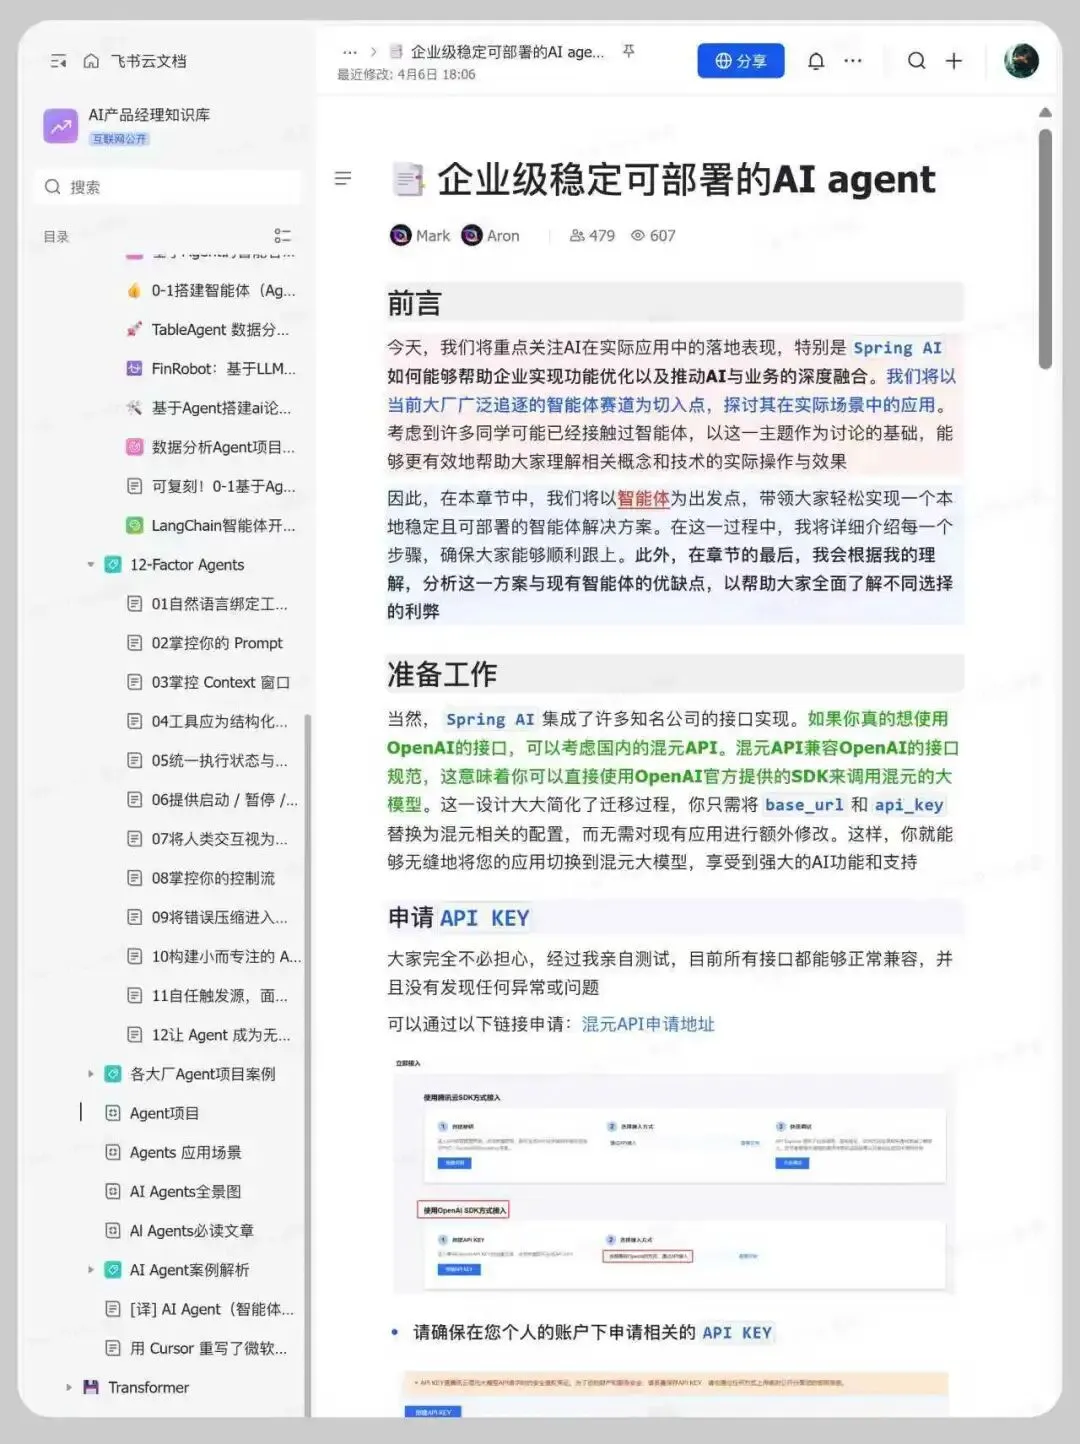Go to home via house icon

click(x=91, y=61)
